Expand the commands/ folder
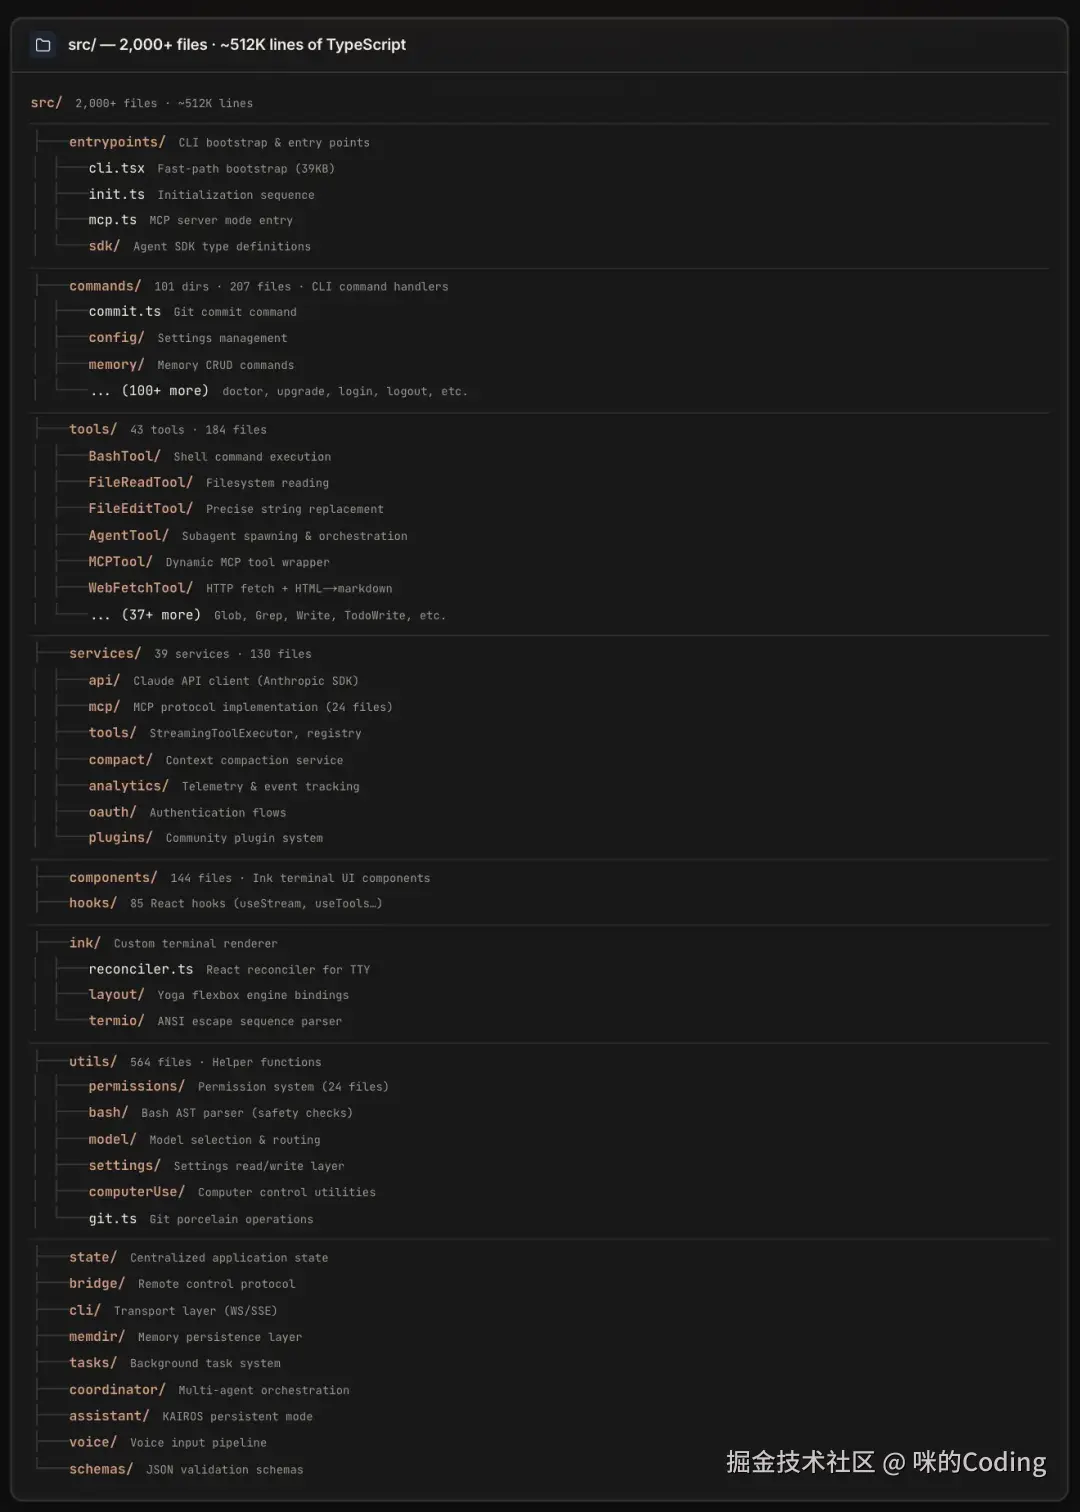This screenshot has width=1080, height=1512. (105, 286)
